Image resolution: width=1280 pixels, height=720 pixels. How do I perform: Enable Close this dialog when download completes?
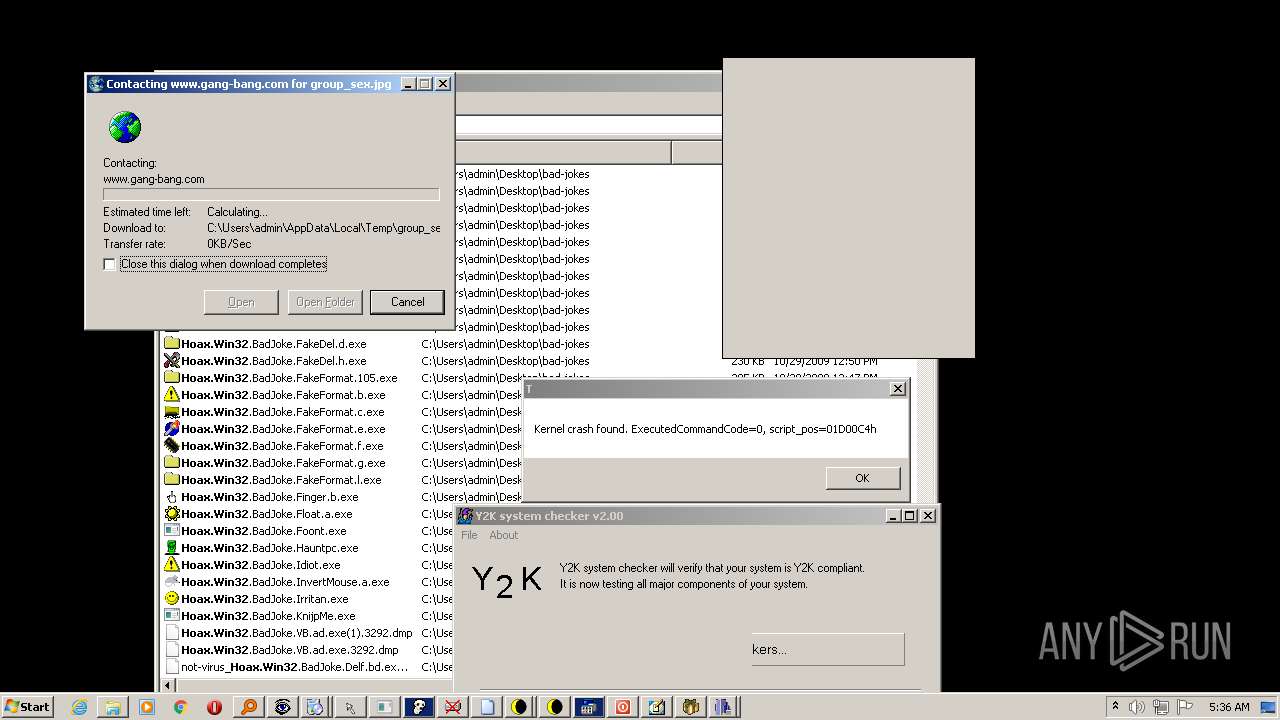point(110,264)
